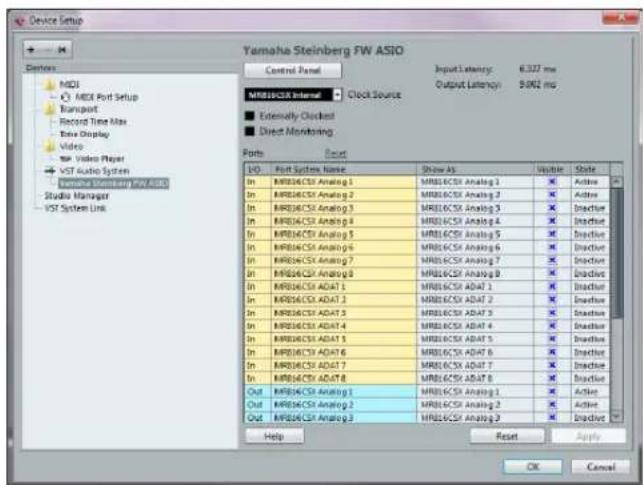Open the Control Panel

[293, 71]
